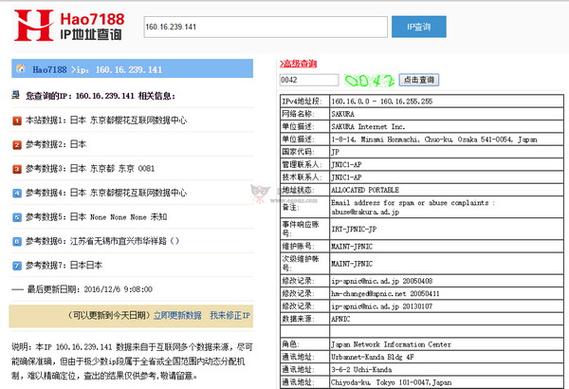Click the number 5 badge beside 参考数据5
Viewport: 569px width, 389px height.
[17, 217]
